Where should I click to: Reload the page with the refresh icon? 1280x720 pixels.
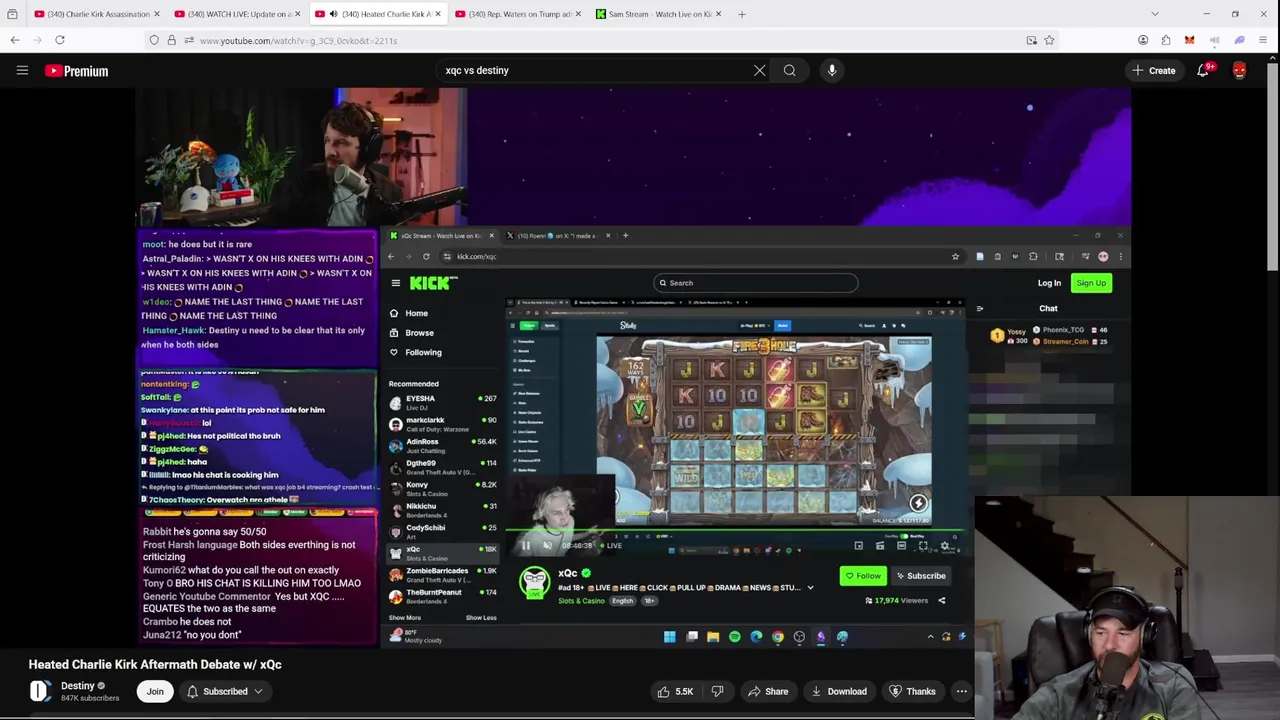tap(60, 40)
